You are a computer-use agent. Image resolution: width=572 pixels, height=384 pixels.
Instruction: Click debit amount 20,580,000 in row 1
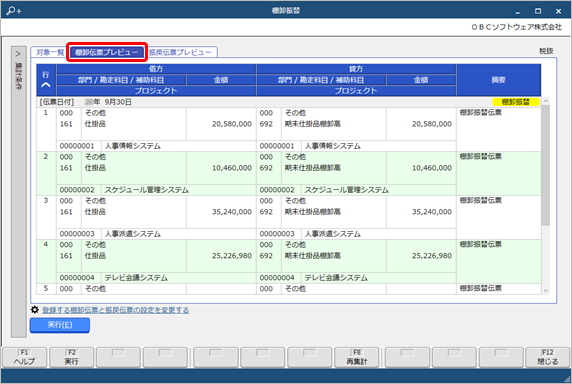pos(232,124)
